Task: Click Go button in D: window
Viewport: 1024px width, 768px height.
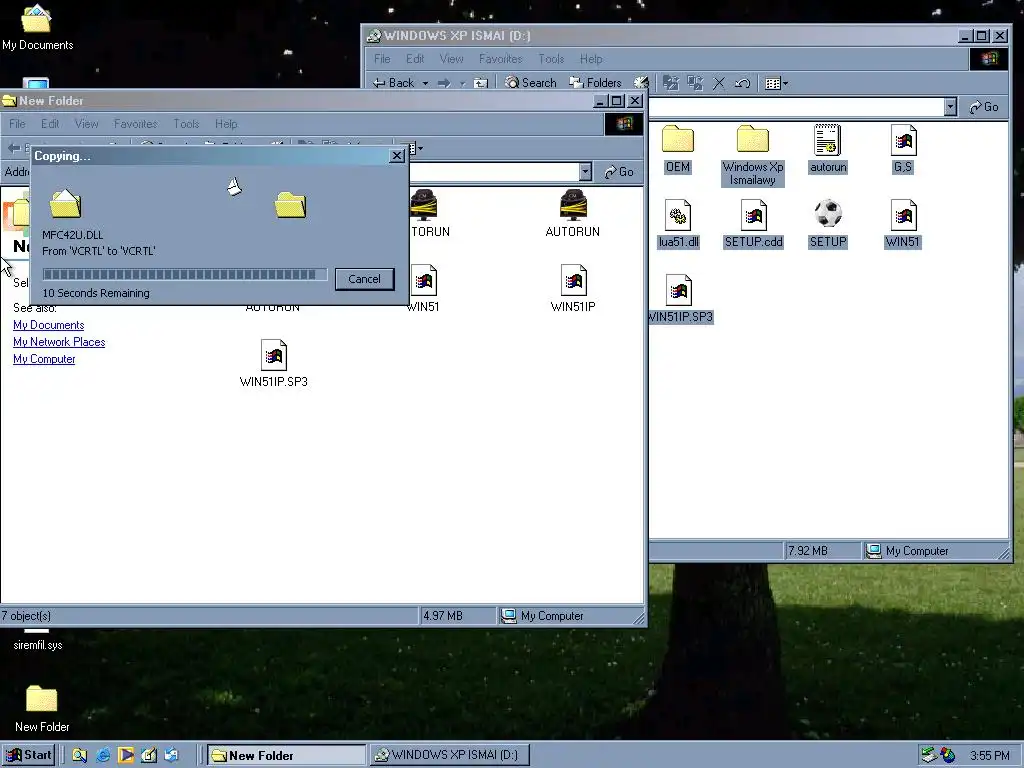Action: pos(984,106)
